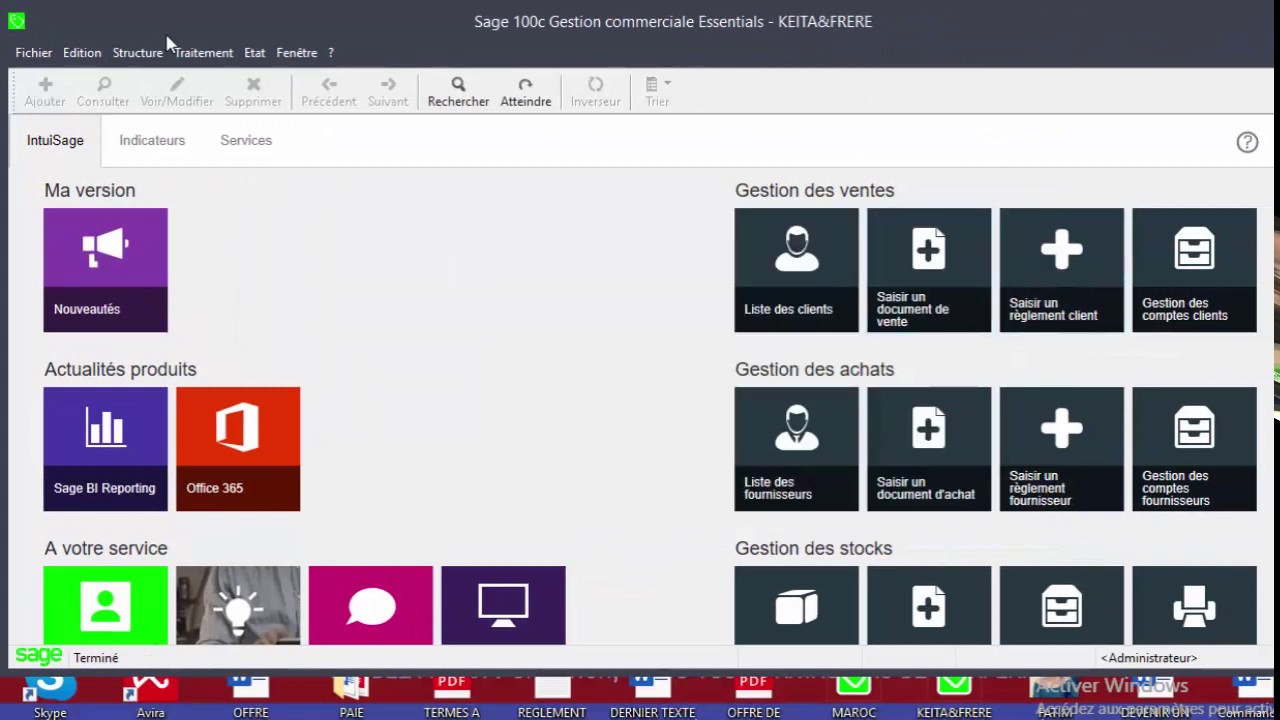Switch to the IntuiSage tab

(x=55, y=141)
